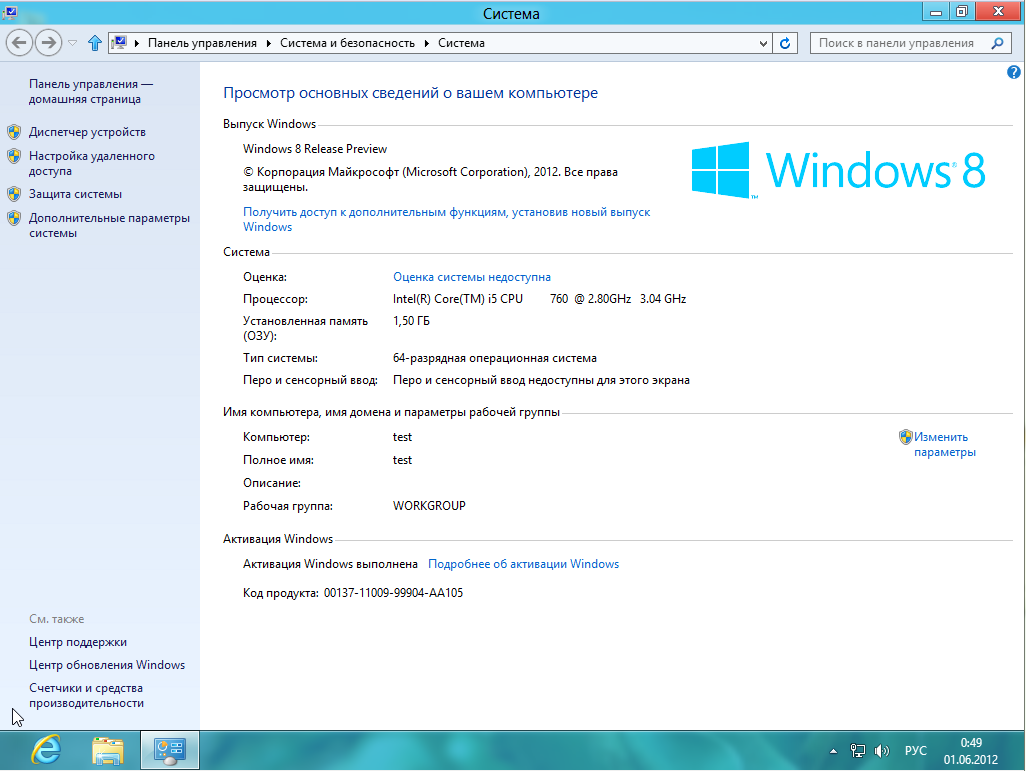Click installed memory value 1,50 ГБ
This screenshot has height=771, width=1026.
pos(411,321)
